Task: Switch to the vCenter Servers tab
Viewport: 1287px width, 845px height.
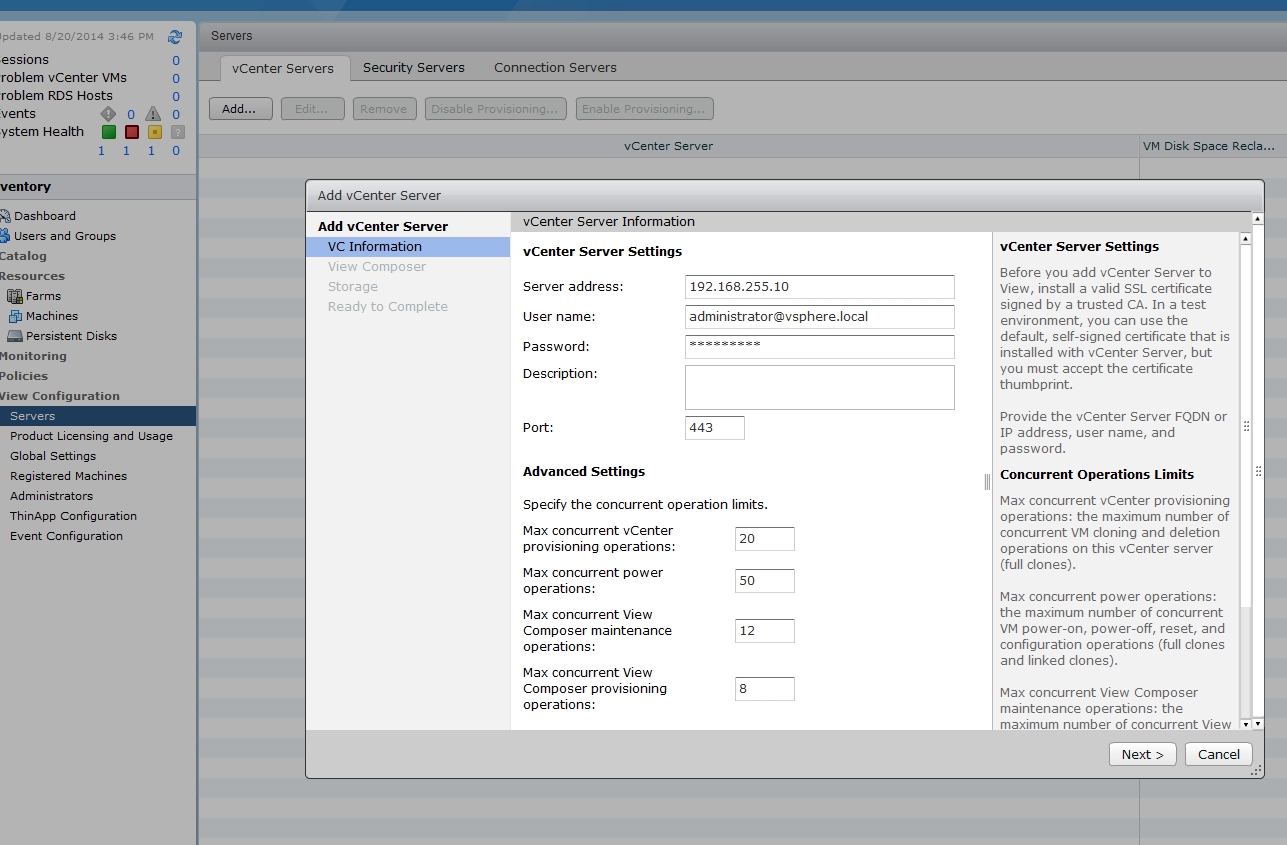Action: [x=283, y=68]
